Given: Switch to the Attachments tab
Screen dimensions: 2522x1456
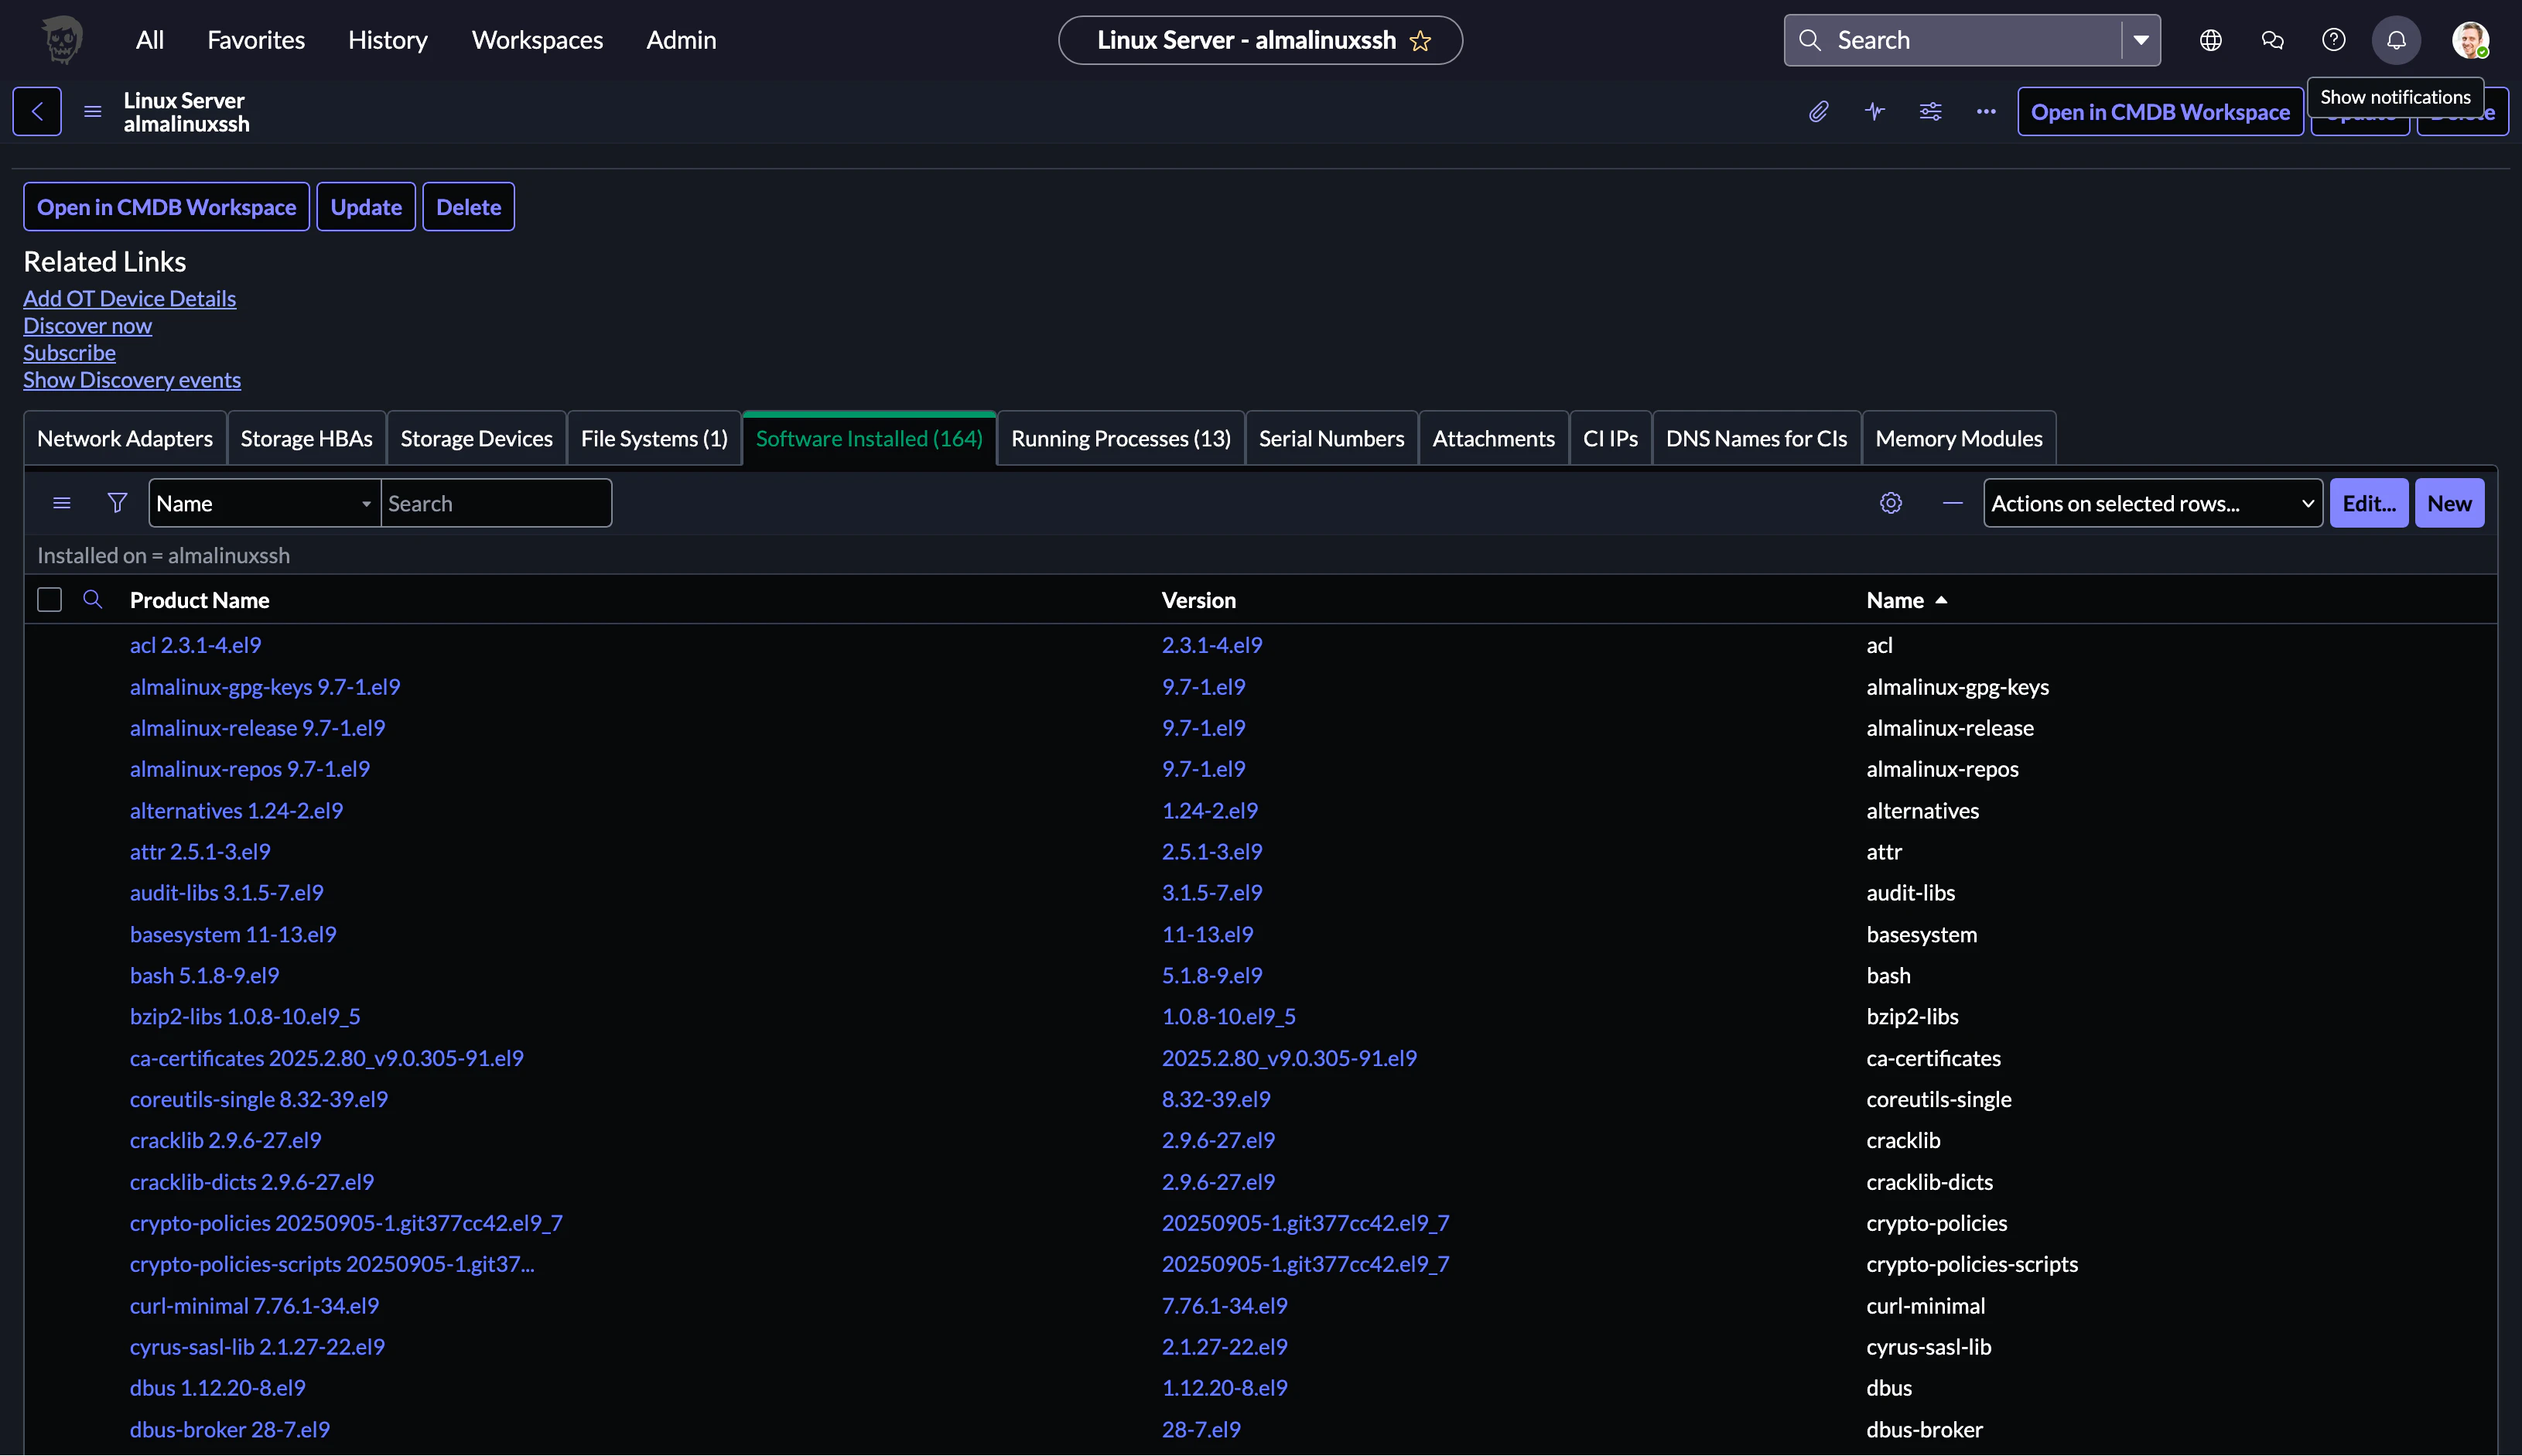Looking at the screenshot, I should pos(1494,438).
